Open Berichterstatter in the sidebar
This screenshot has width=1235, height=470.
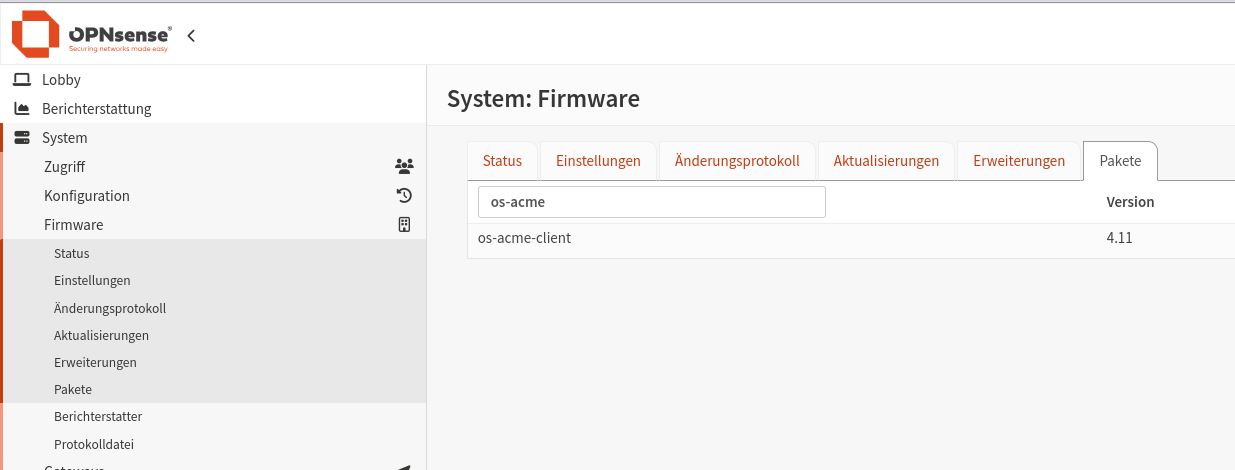coord(98,416)
